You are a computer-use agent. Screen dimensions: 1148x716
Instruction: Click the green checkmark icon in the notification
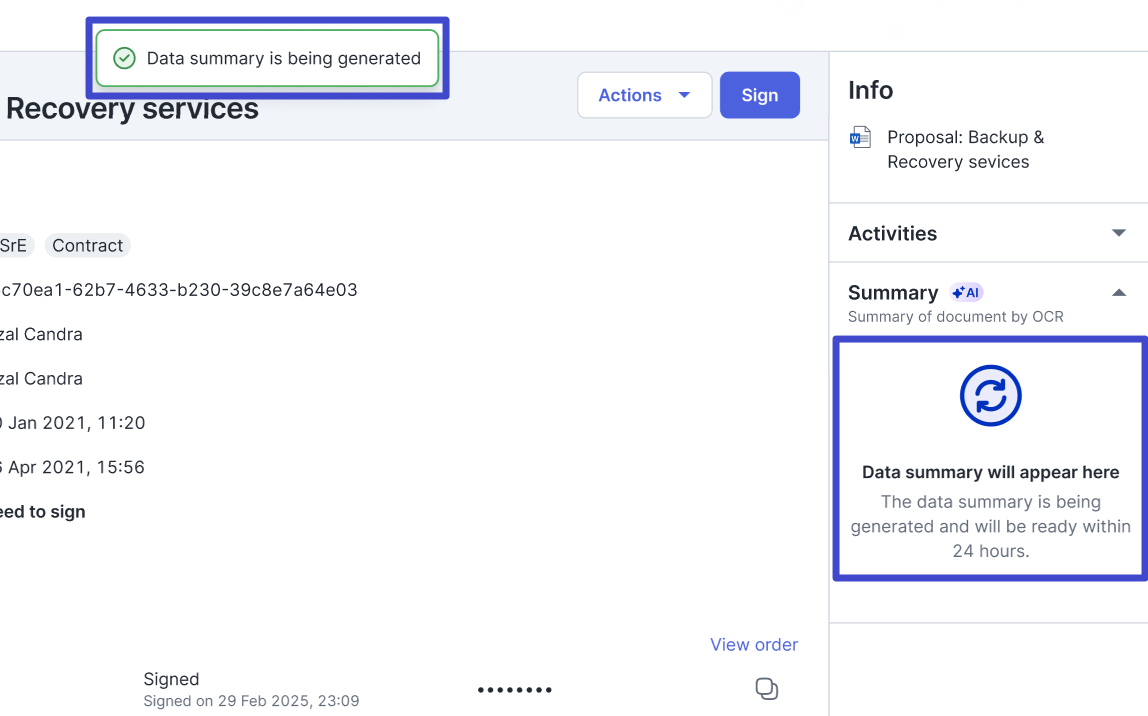[124, 58]
